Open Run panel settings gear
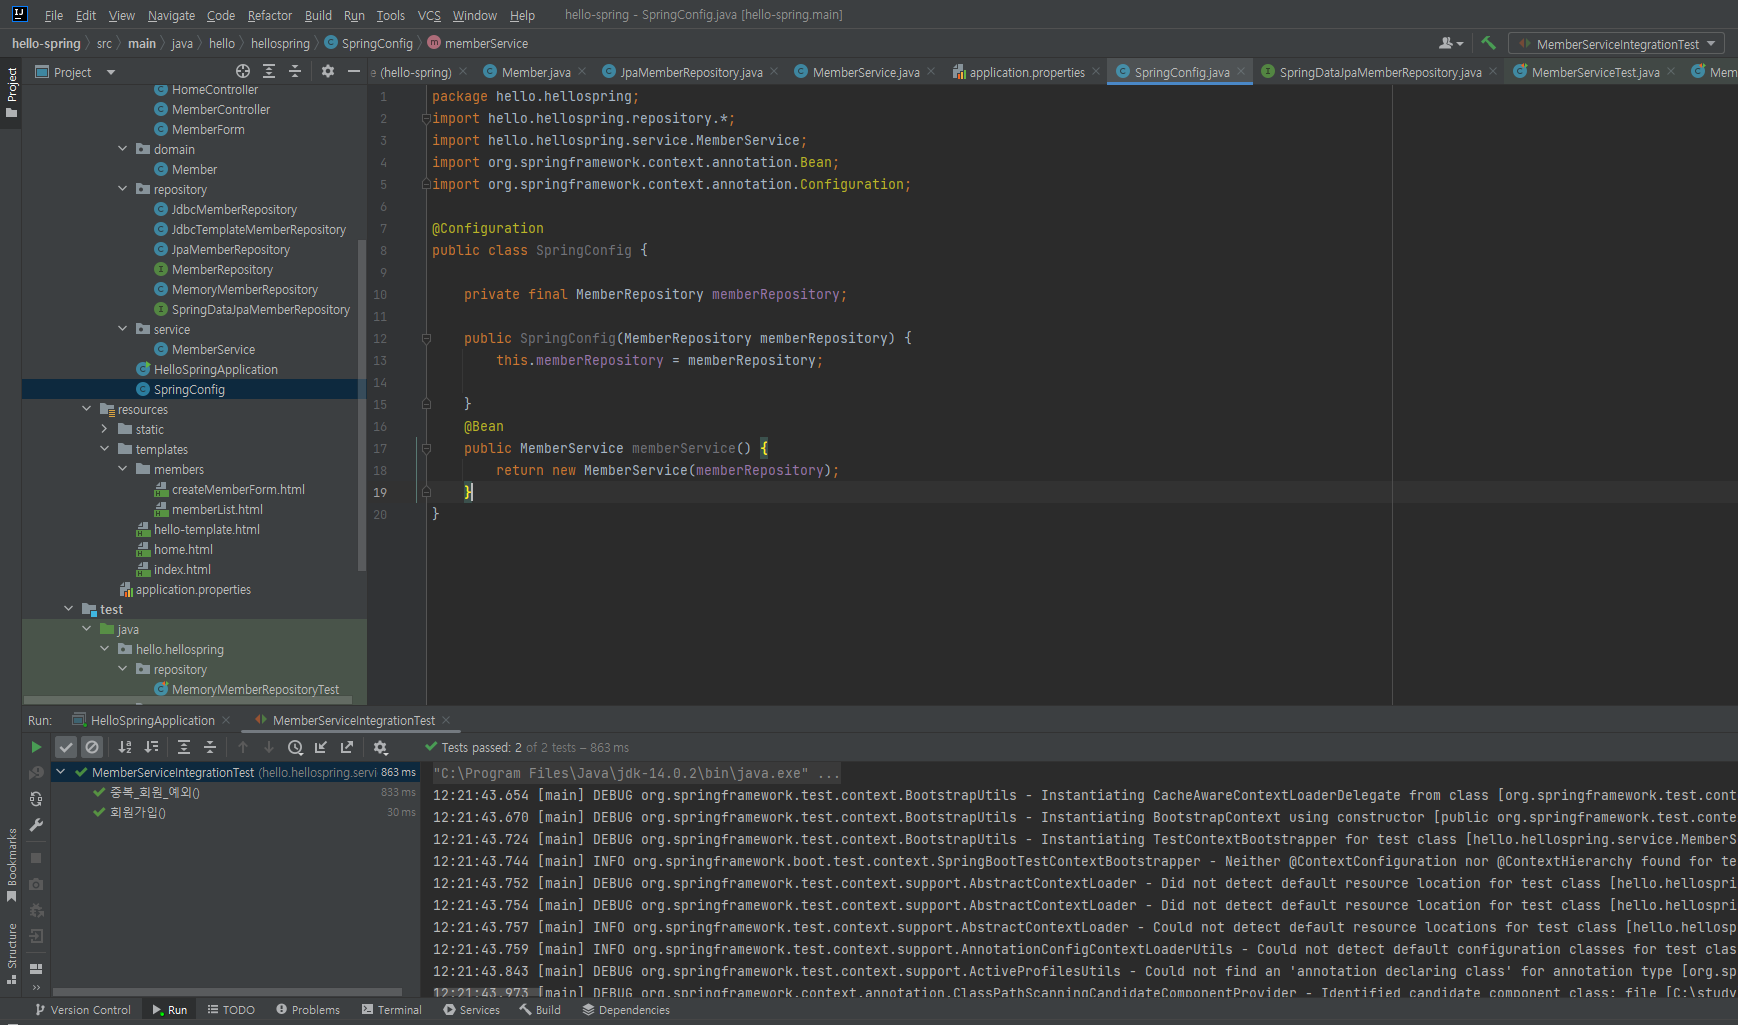 click(380, 747)
